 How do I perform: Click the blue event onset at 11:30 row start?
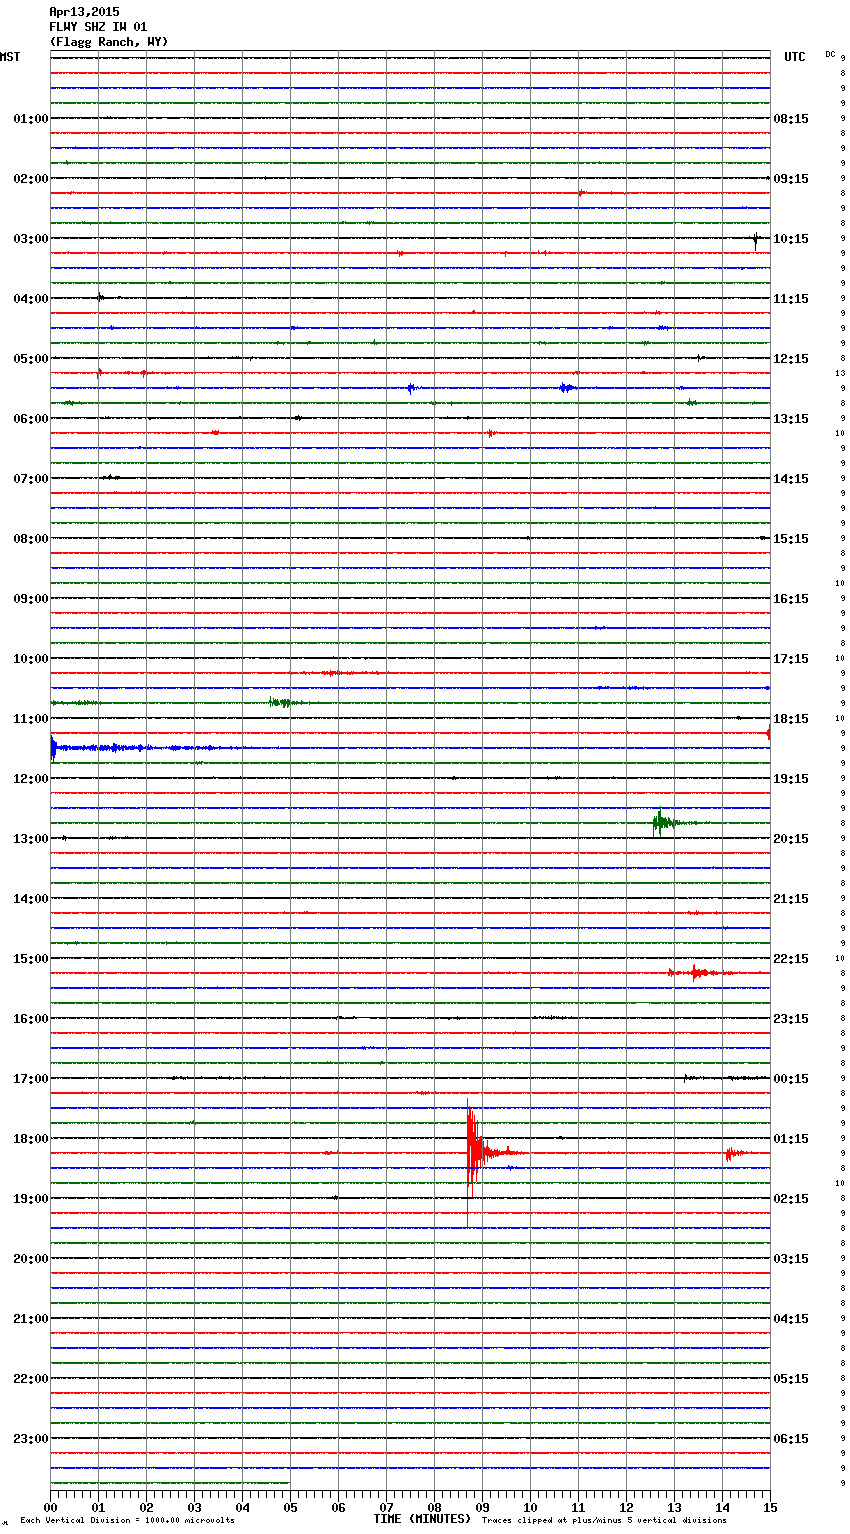[54, 748]
